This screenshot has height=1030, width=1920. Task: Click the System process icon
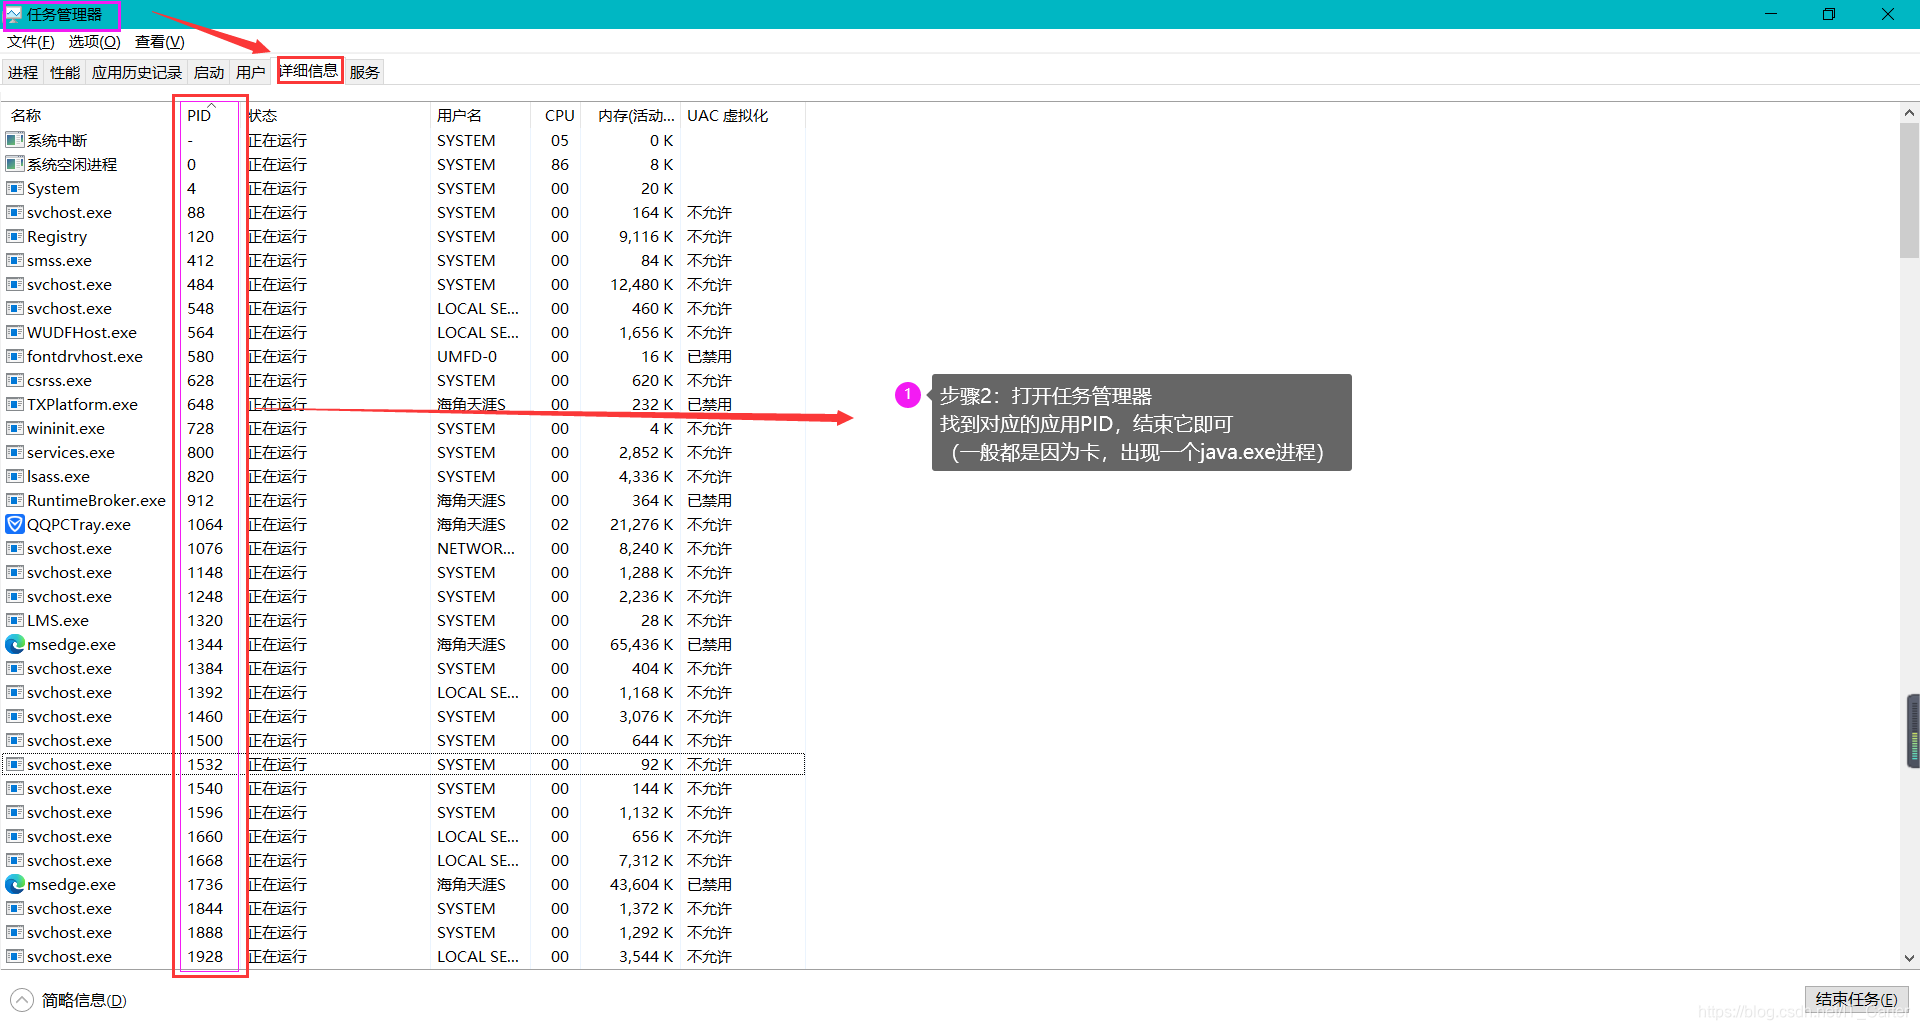point(15,188)
